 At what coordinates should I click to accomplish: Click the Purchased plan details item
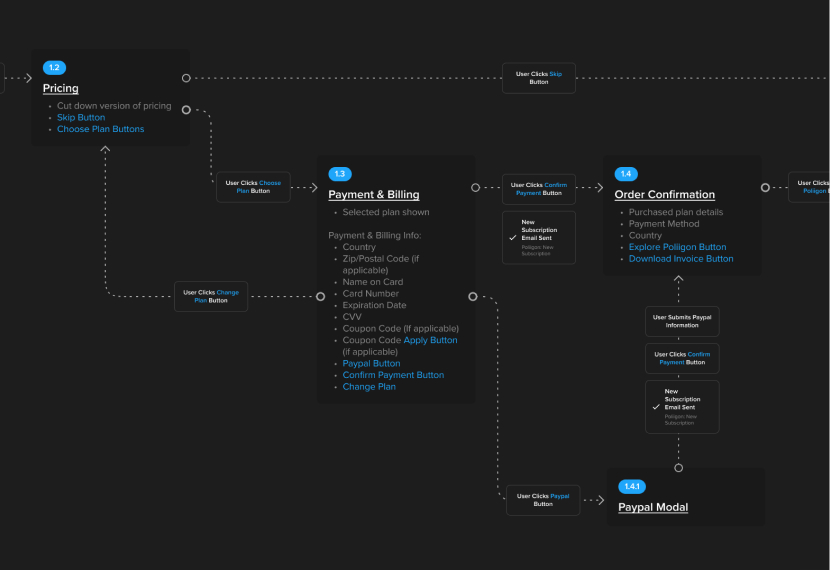676,212
